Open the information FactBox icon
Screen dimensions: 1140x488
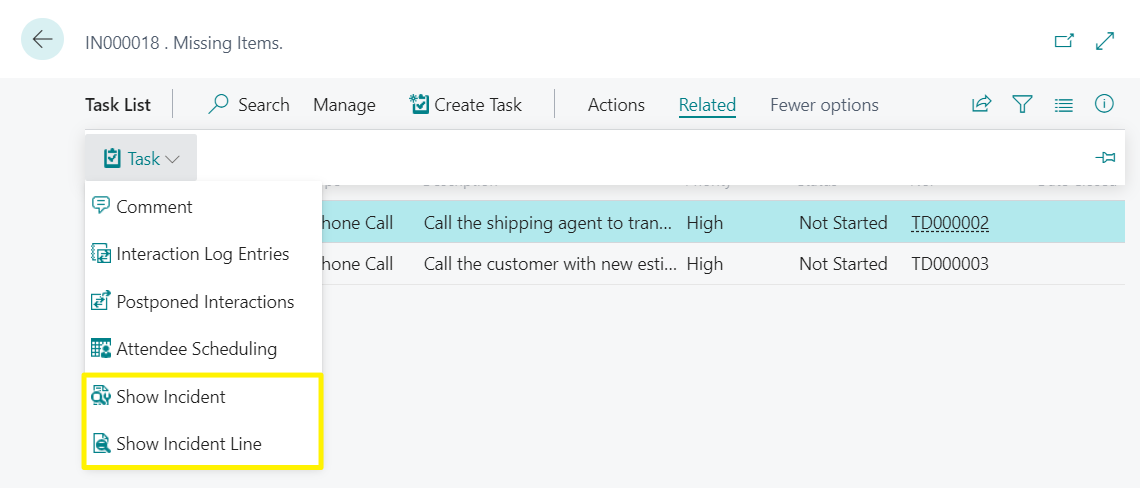coord(1104,104)
